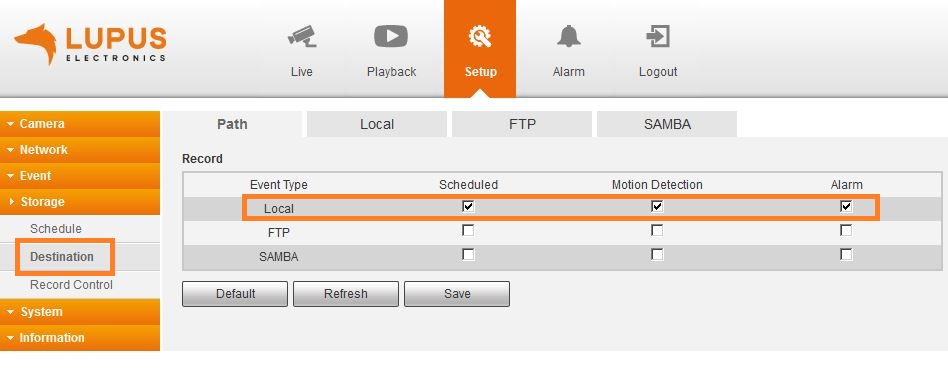
Task: Enable FTP Motion Detection checkbox
Action: pyautogui.click(x=657, y=230)
